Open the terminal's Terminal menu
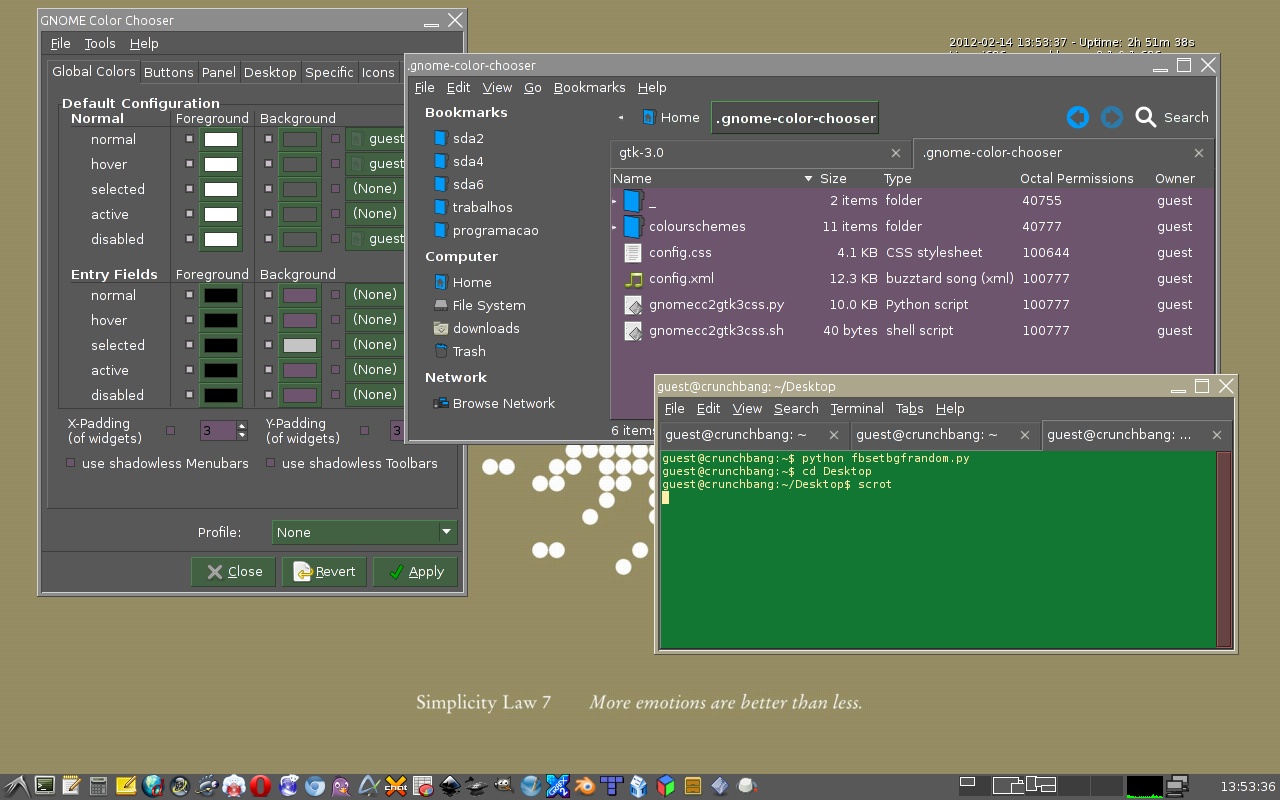The image size is (1280, 800). tap(857, 408)
